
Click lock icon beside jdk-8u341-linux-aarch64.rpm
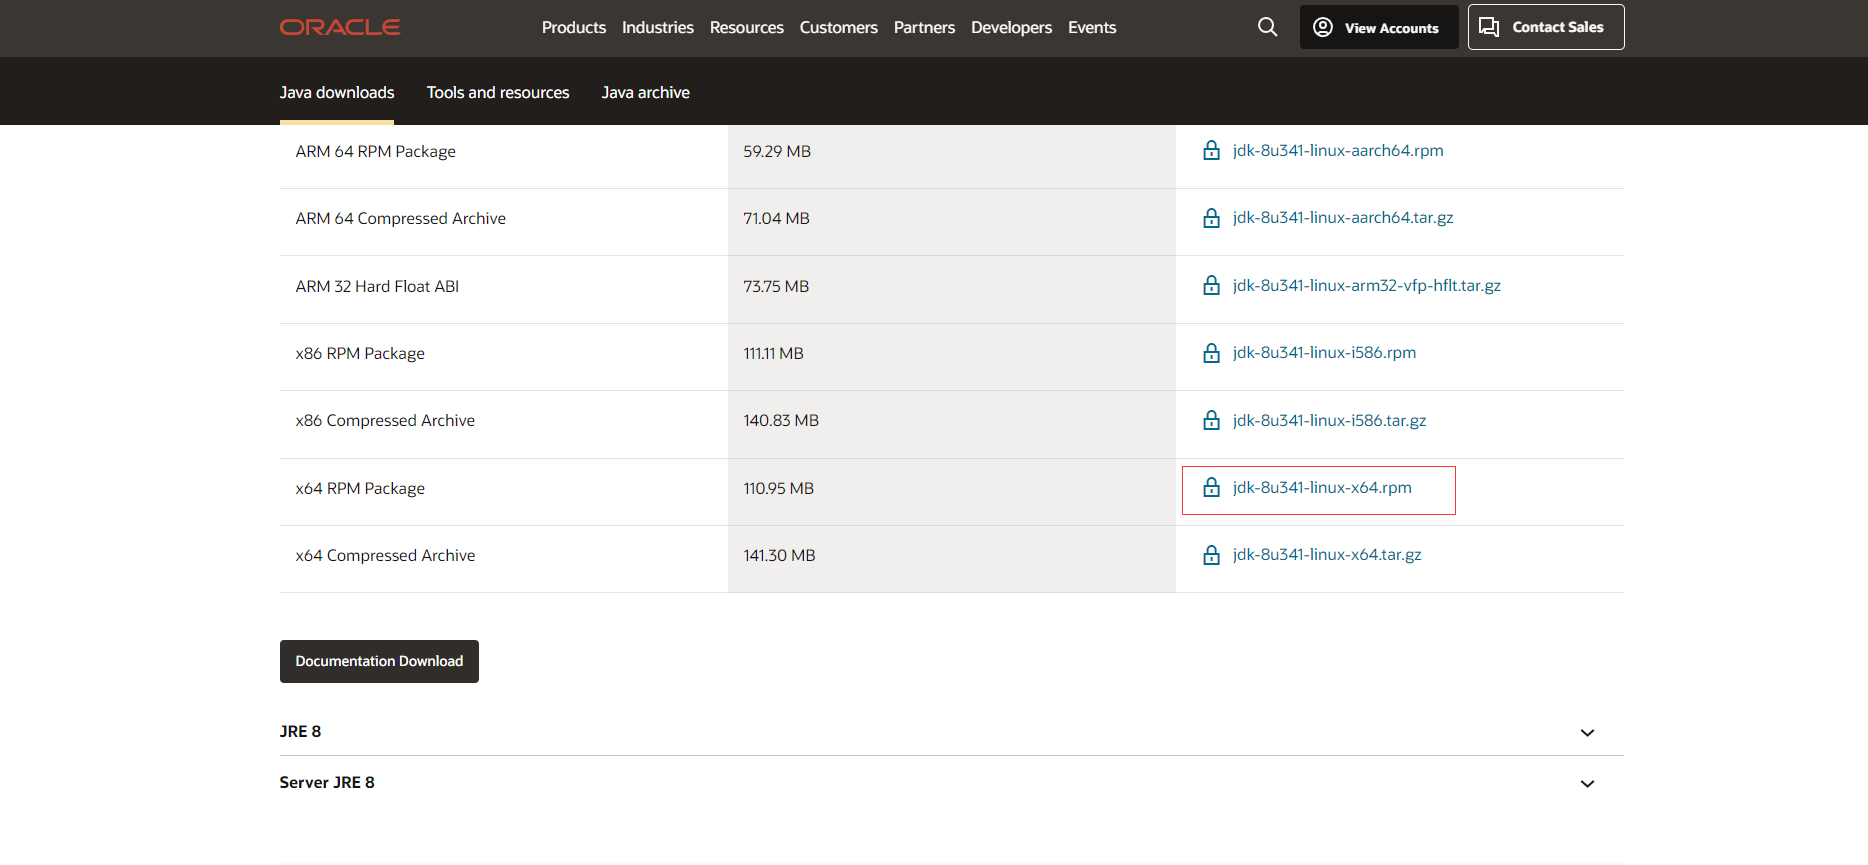[1211, 151]
